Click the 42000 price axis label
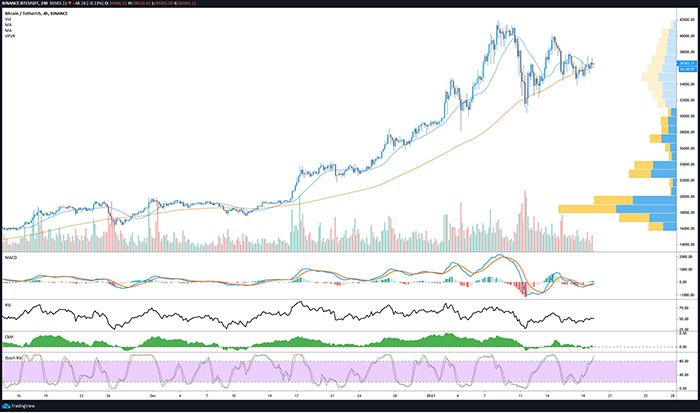 tap(686, 18)
